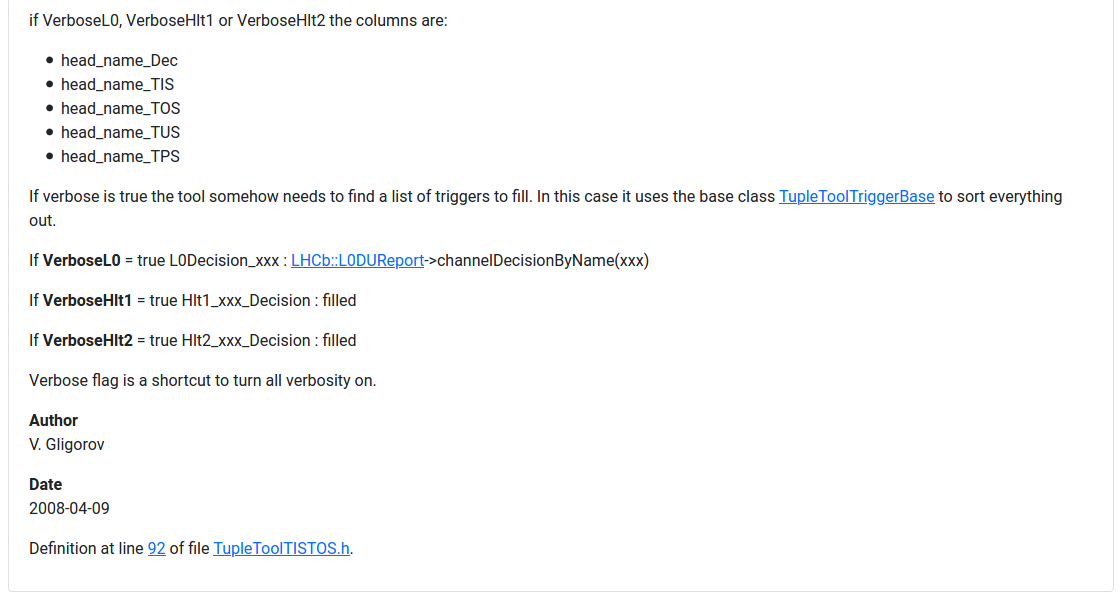Click the author name V. Gligorov
The width and height of the screenshot is (1120, 599).
[66, 445]
